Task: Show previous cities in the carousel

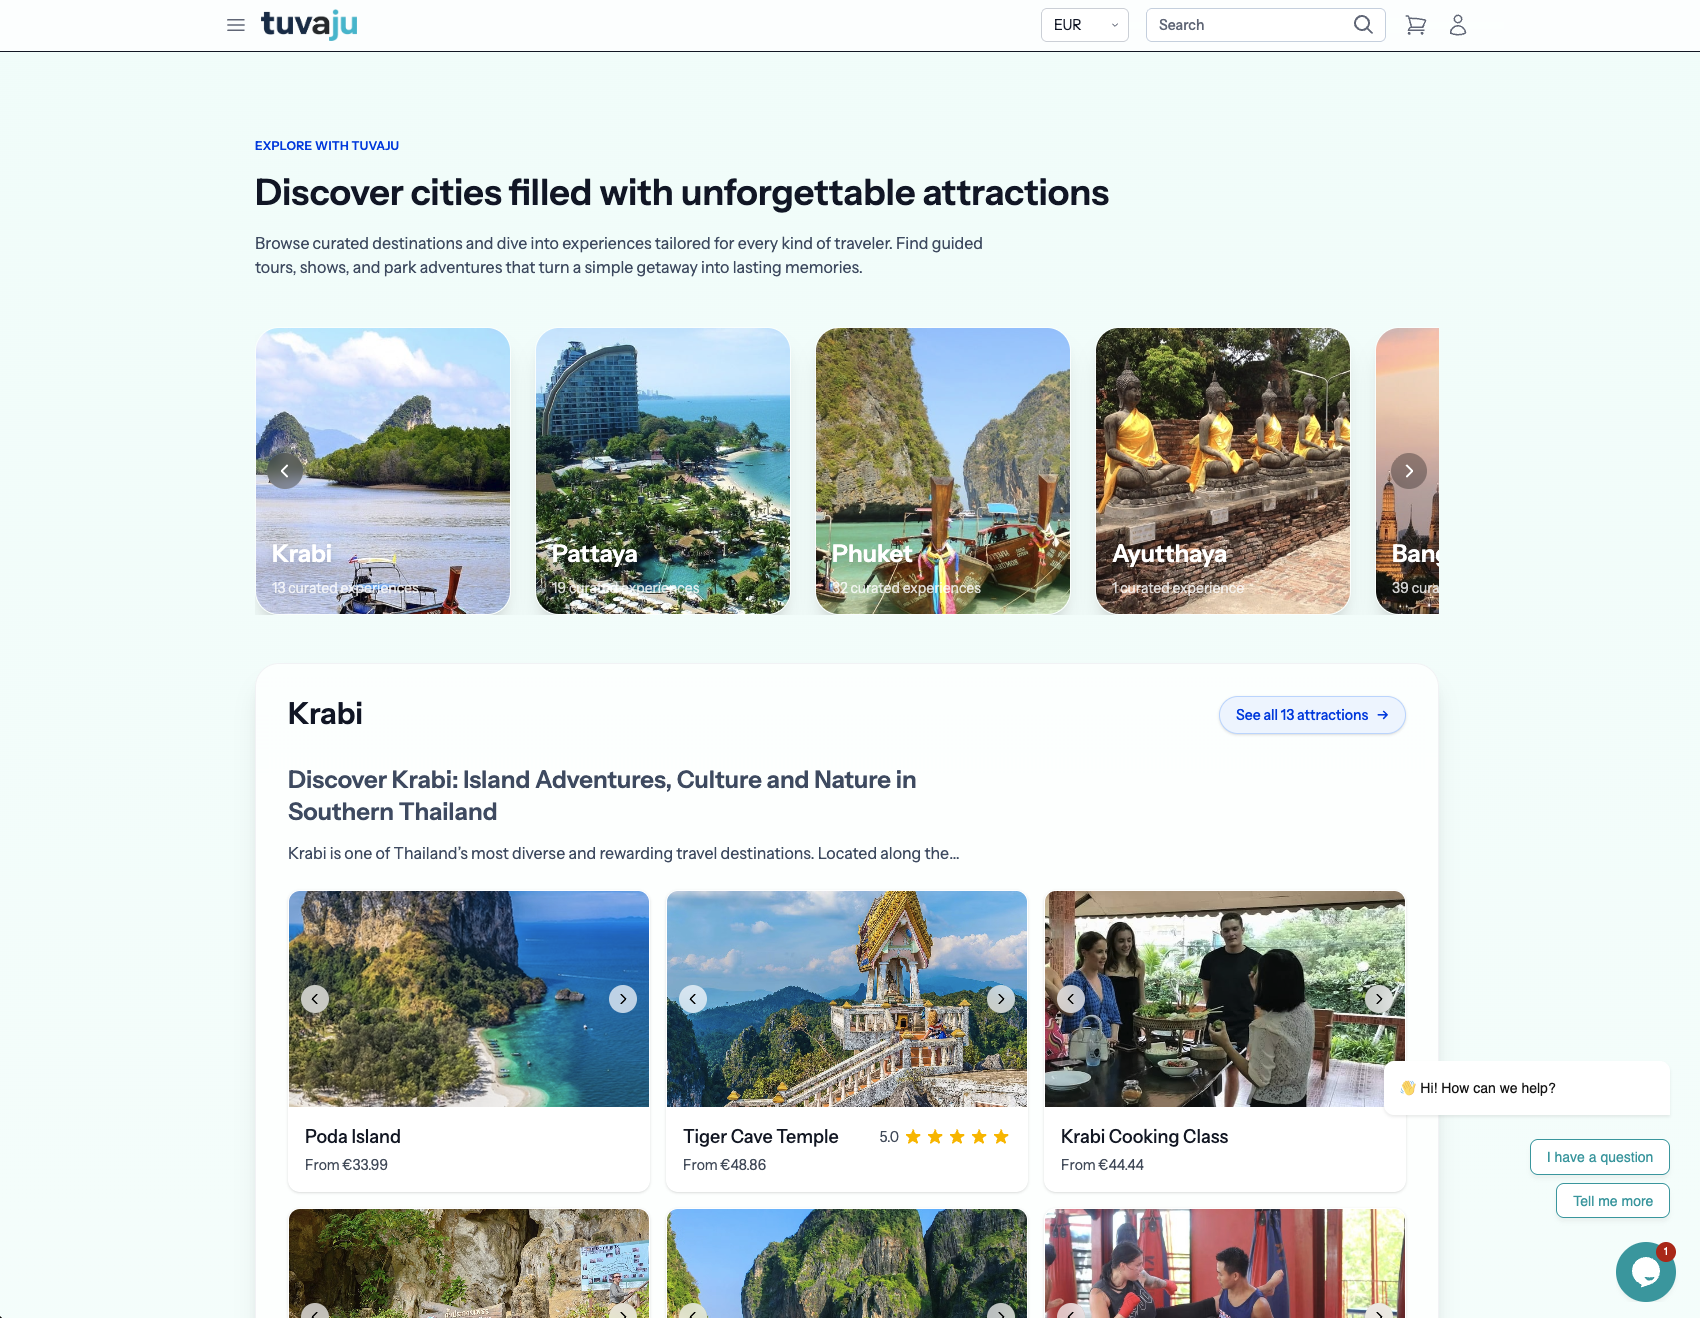Action: (x=285, y=471)
